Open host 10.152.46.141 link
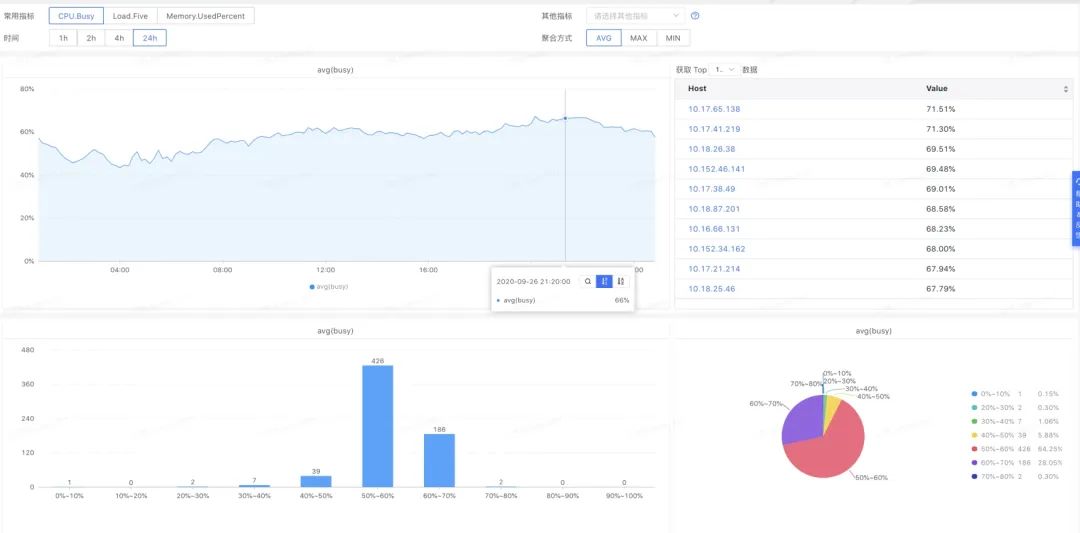The height and width of the screenshot is (533, 1080). [716, 169]
